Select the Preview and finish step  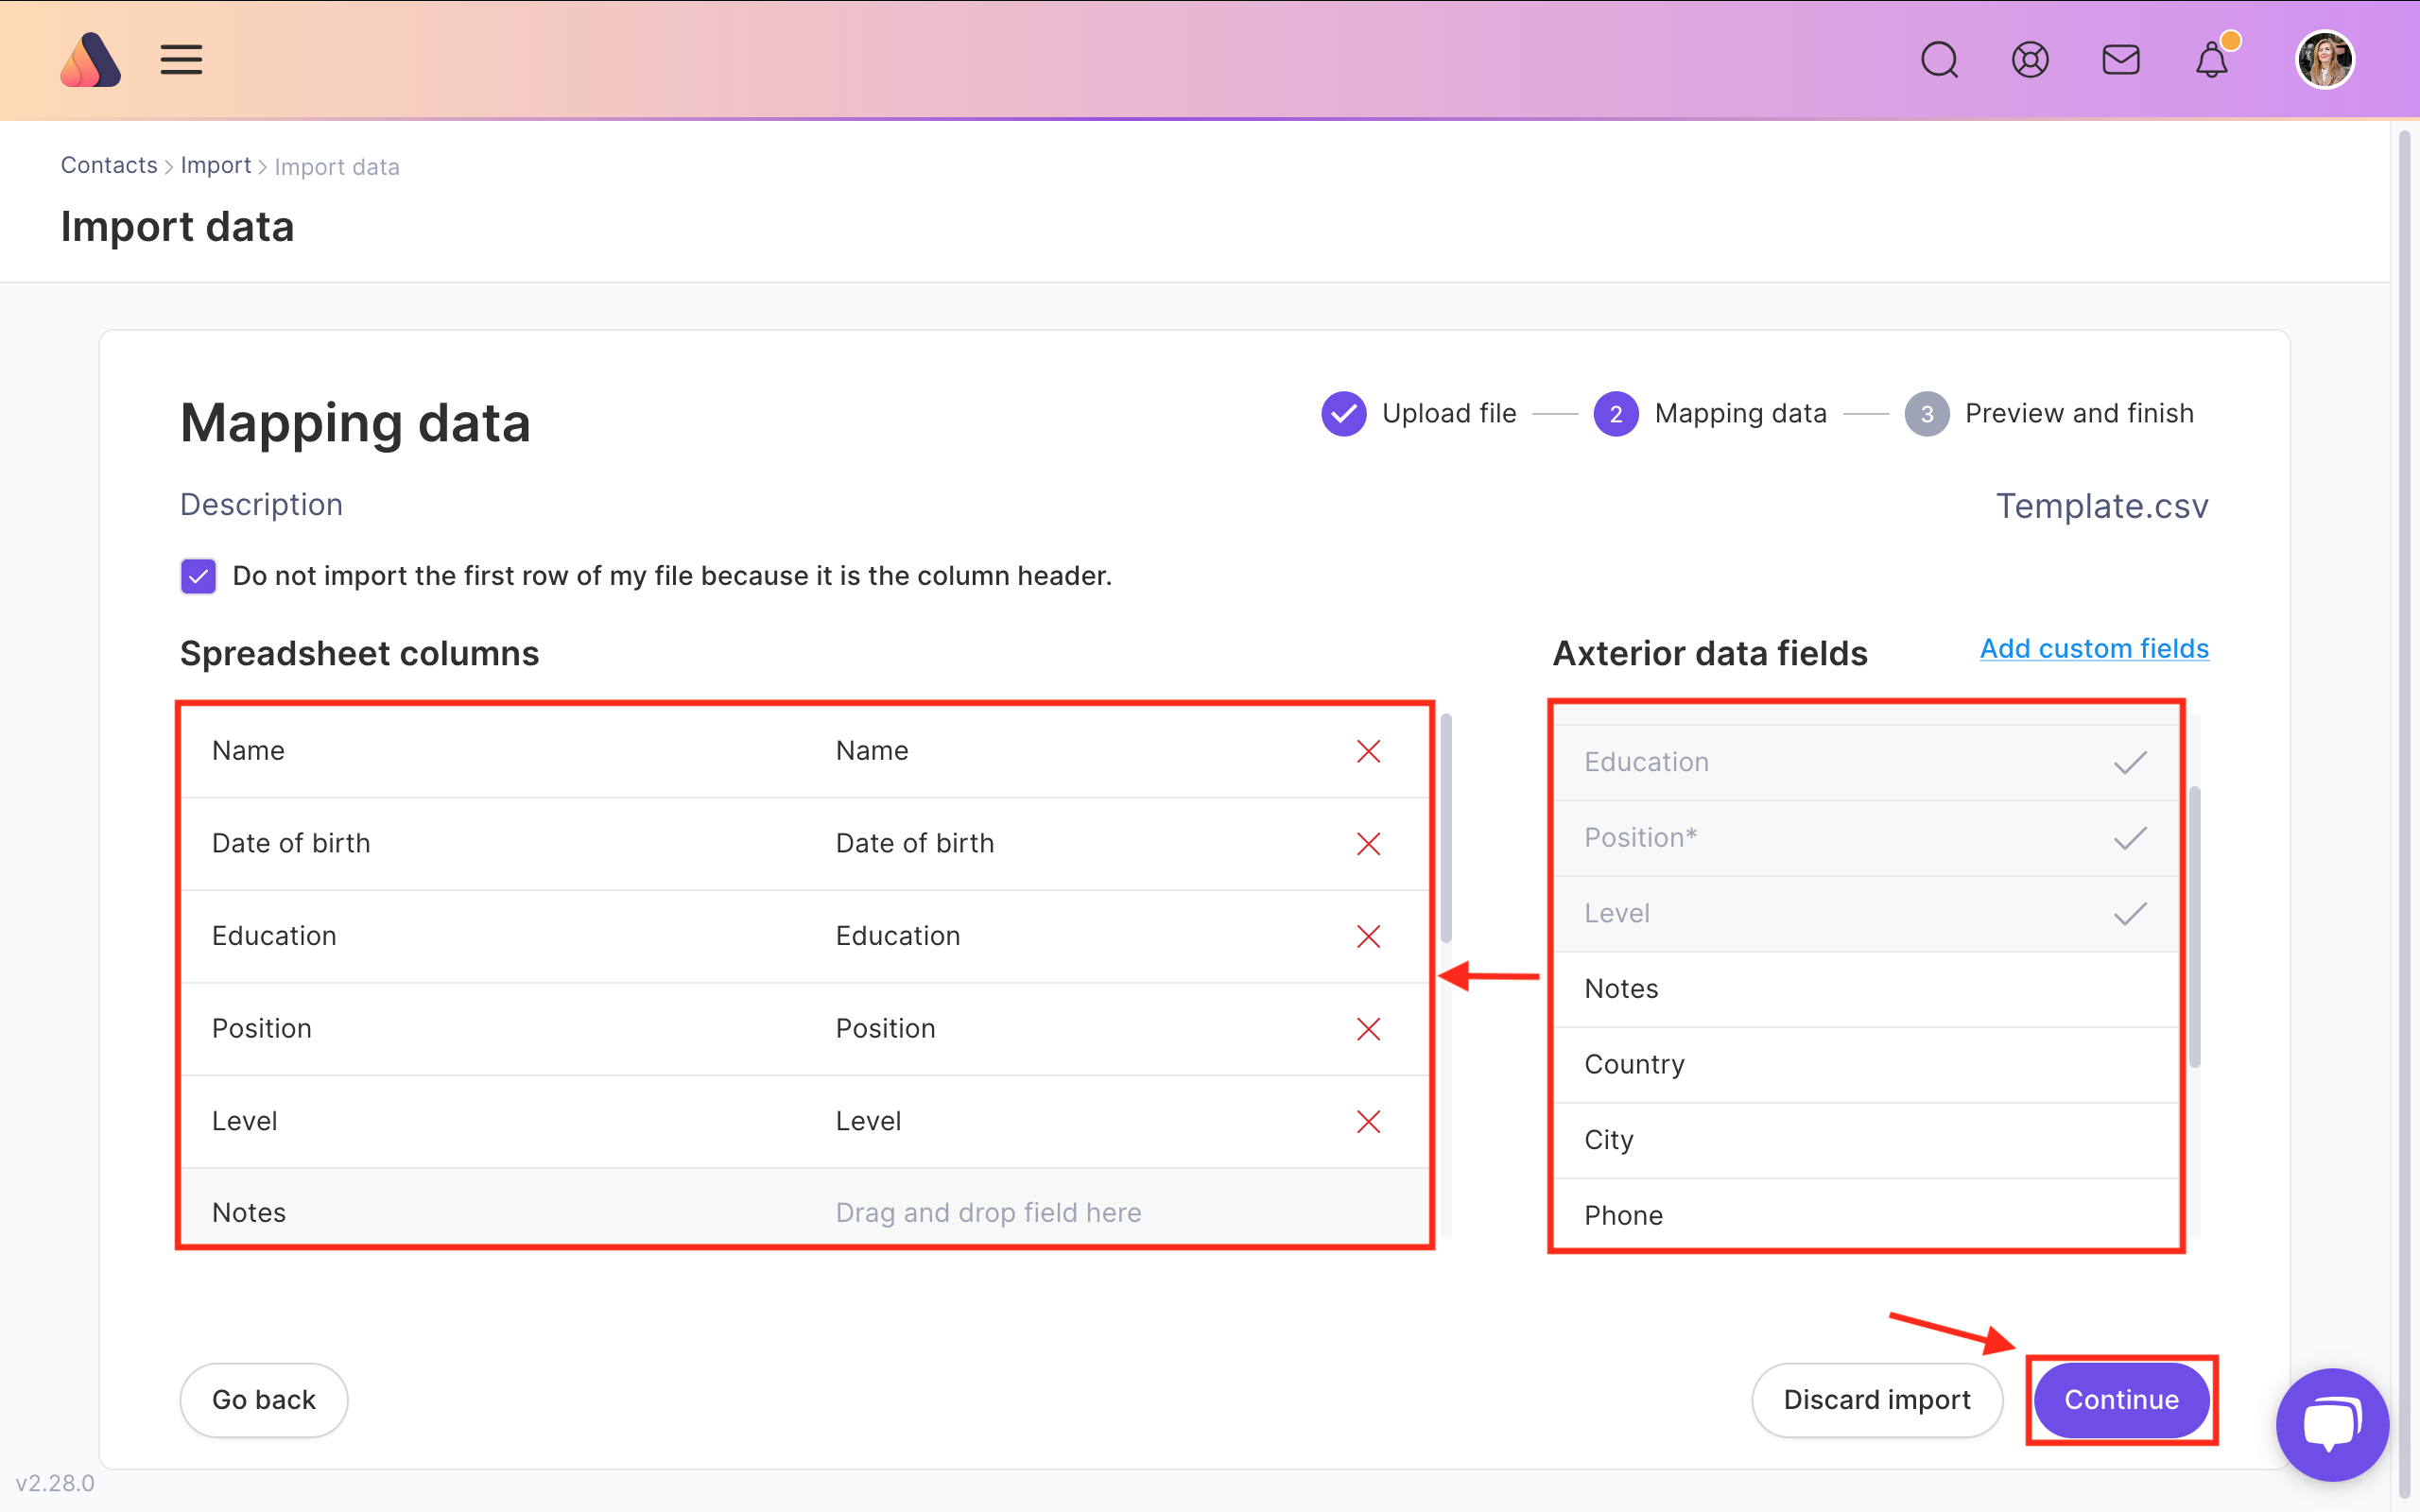point(2049,413)
